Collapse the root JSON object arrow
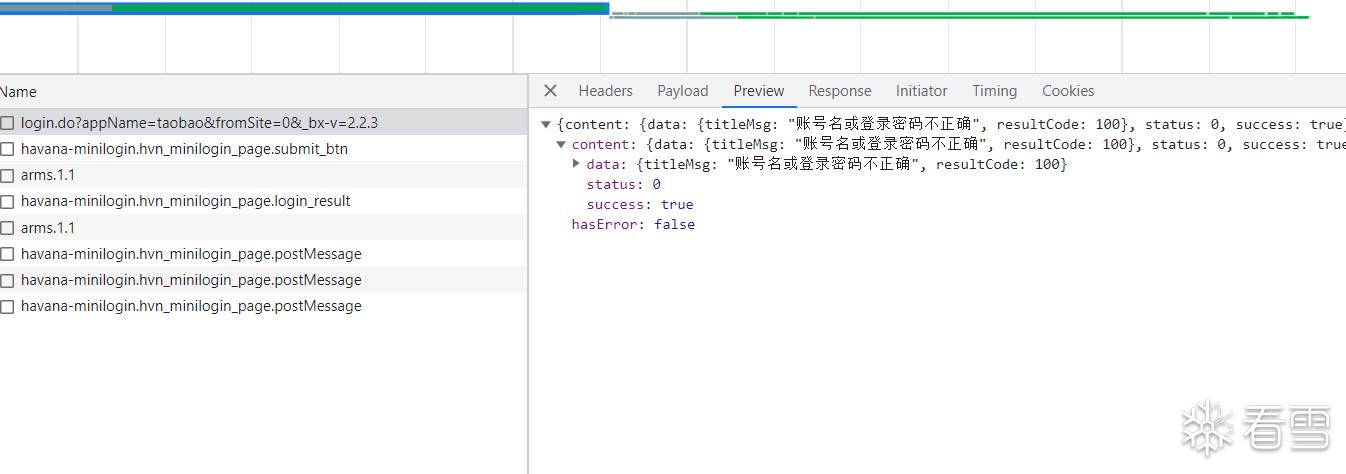 click(x=545, y=125)
